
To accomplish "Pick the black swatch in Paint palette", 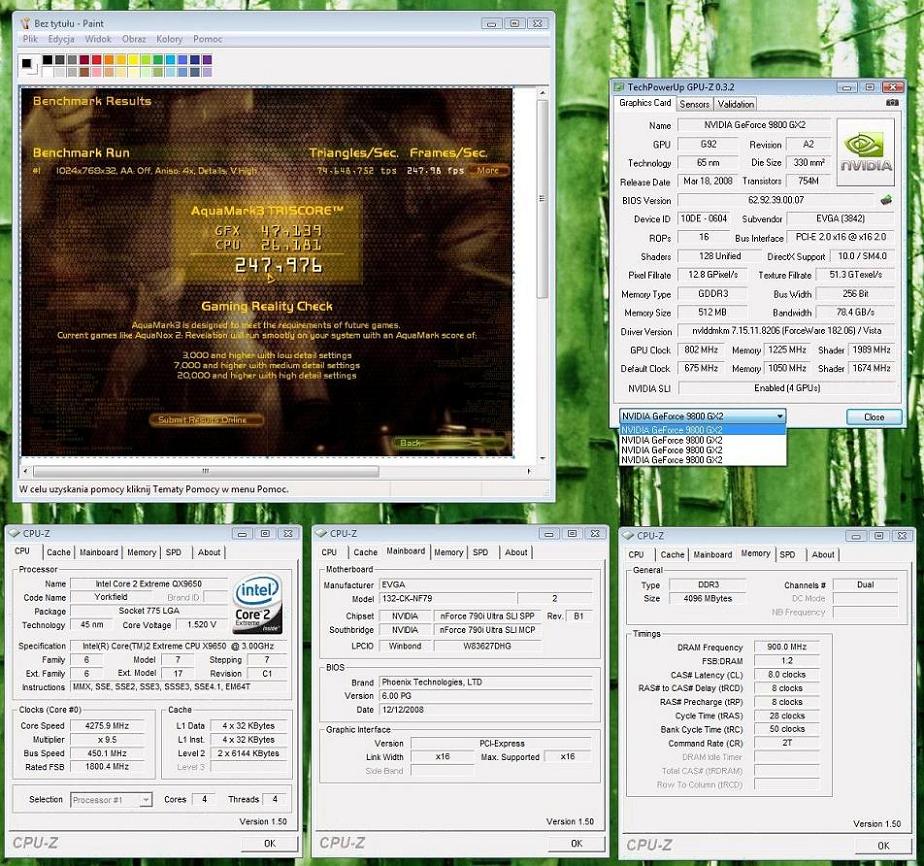I will pos(47,60).
